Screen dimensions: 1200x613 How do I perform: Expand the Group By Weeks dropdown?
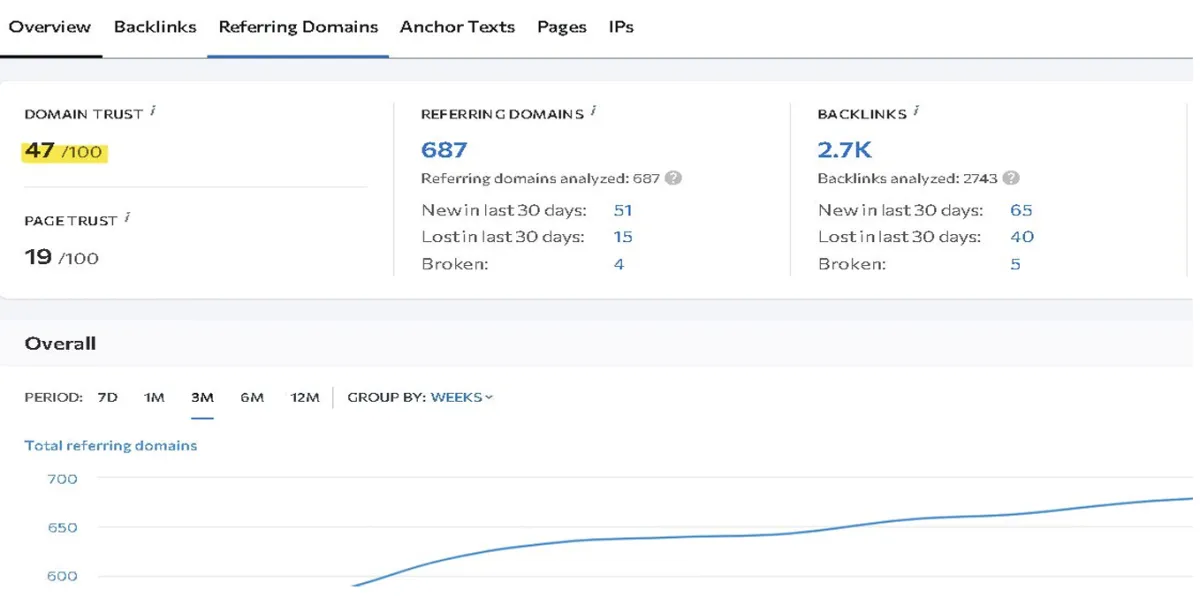point(462,397)
